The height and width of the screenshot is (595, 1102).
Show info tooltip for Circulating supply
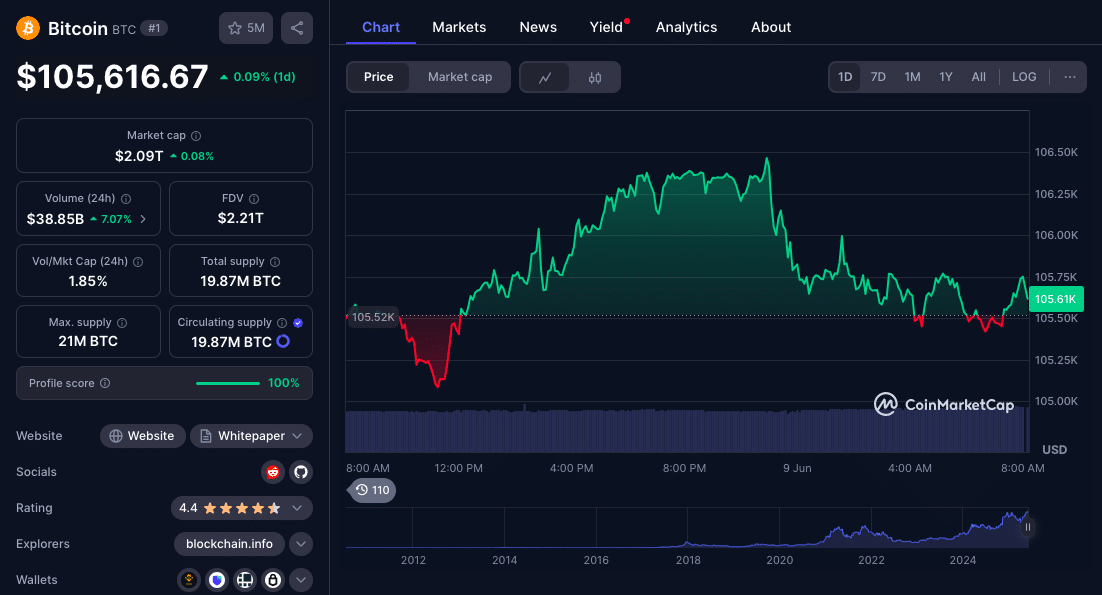(x=282, y=322)
